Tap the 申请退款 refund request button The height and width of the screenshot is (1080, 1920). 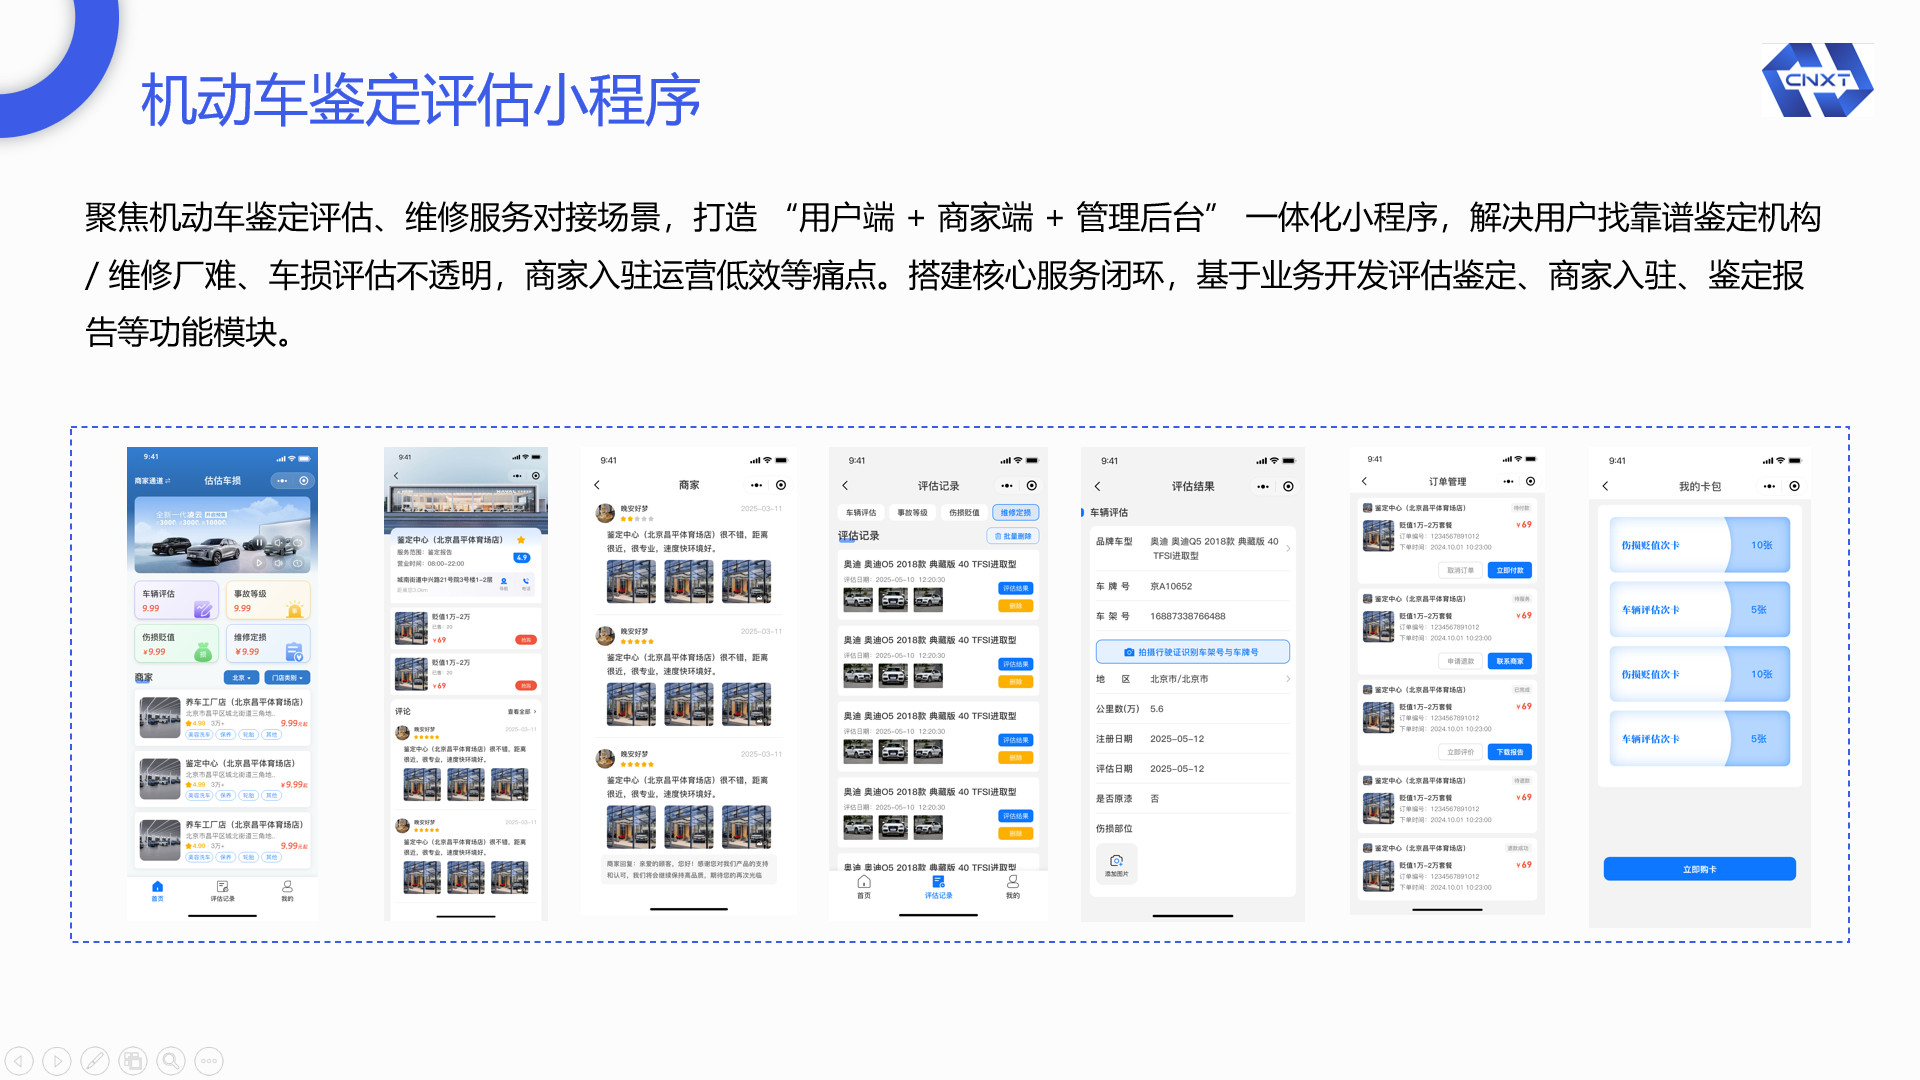click(x=1460, y=661)
